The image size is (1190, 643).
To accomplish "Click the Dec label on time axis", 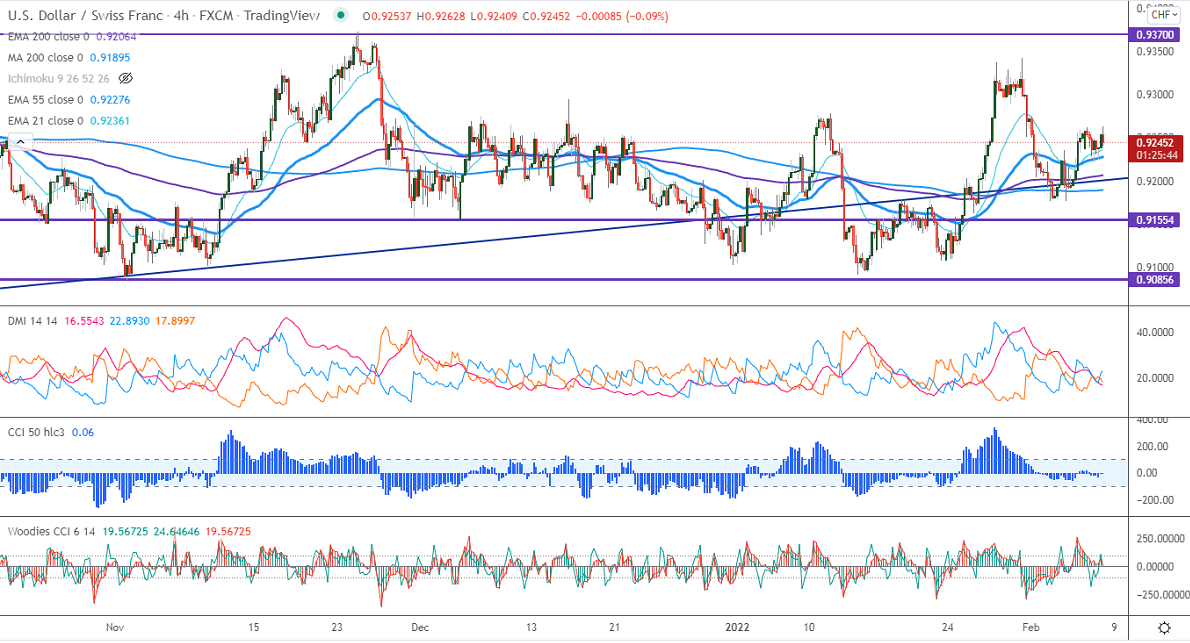I will [420, 627].
